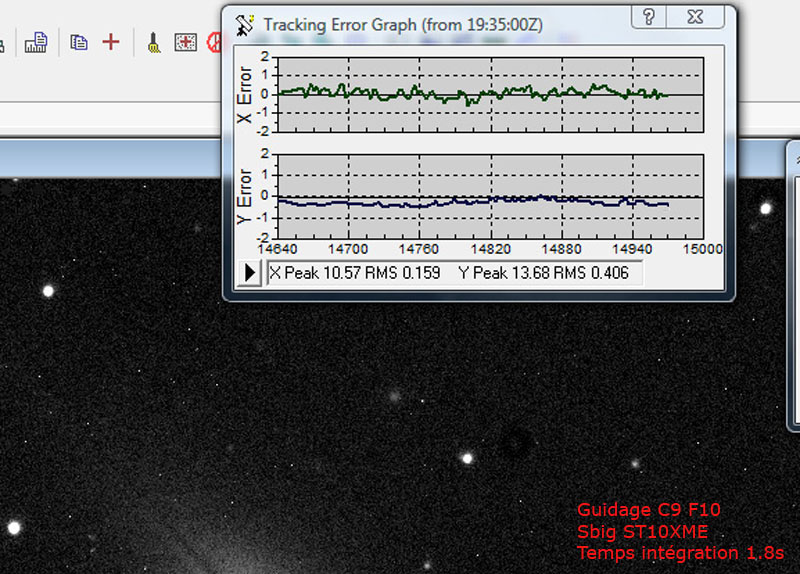Click the telescope icon in Tracking Error Graph title
The image size is (800, 574).
(245, 25)
